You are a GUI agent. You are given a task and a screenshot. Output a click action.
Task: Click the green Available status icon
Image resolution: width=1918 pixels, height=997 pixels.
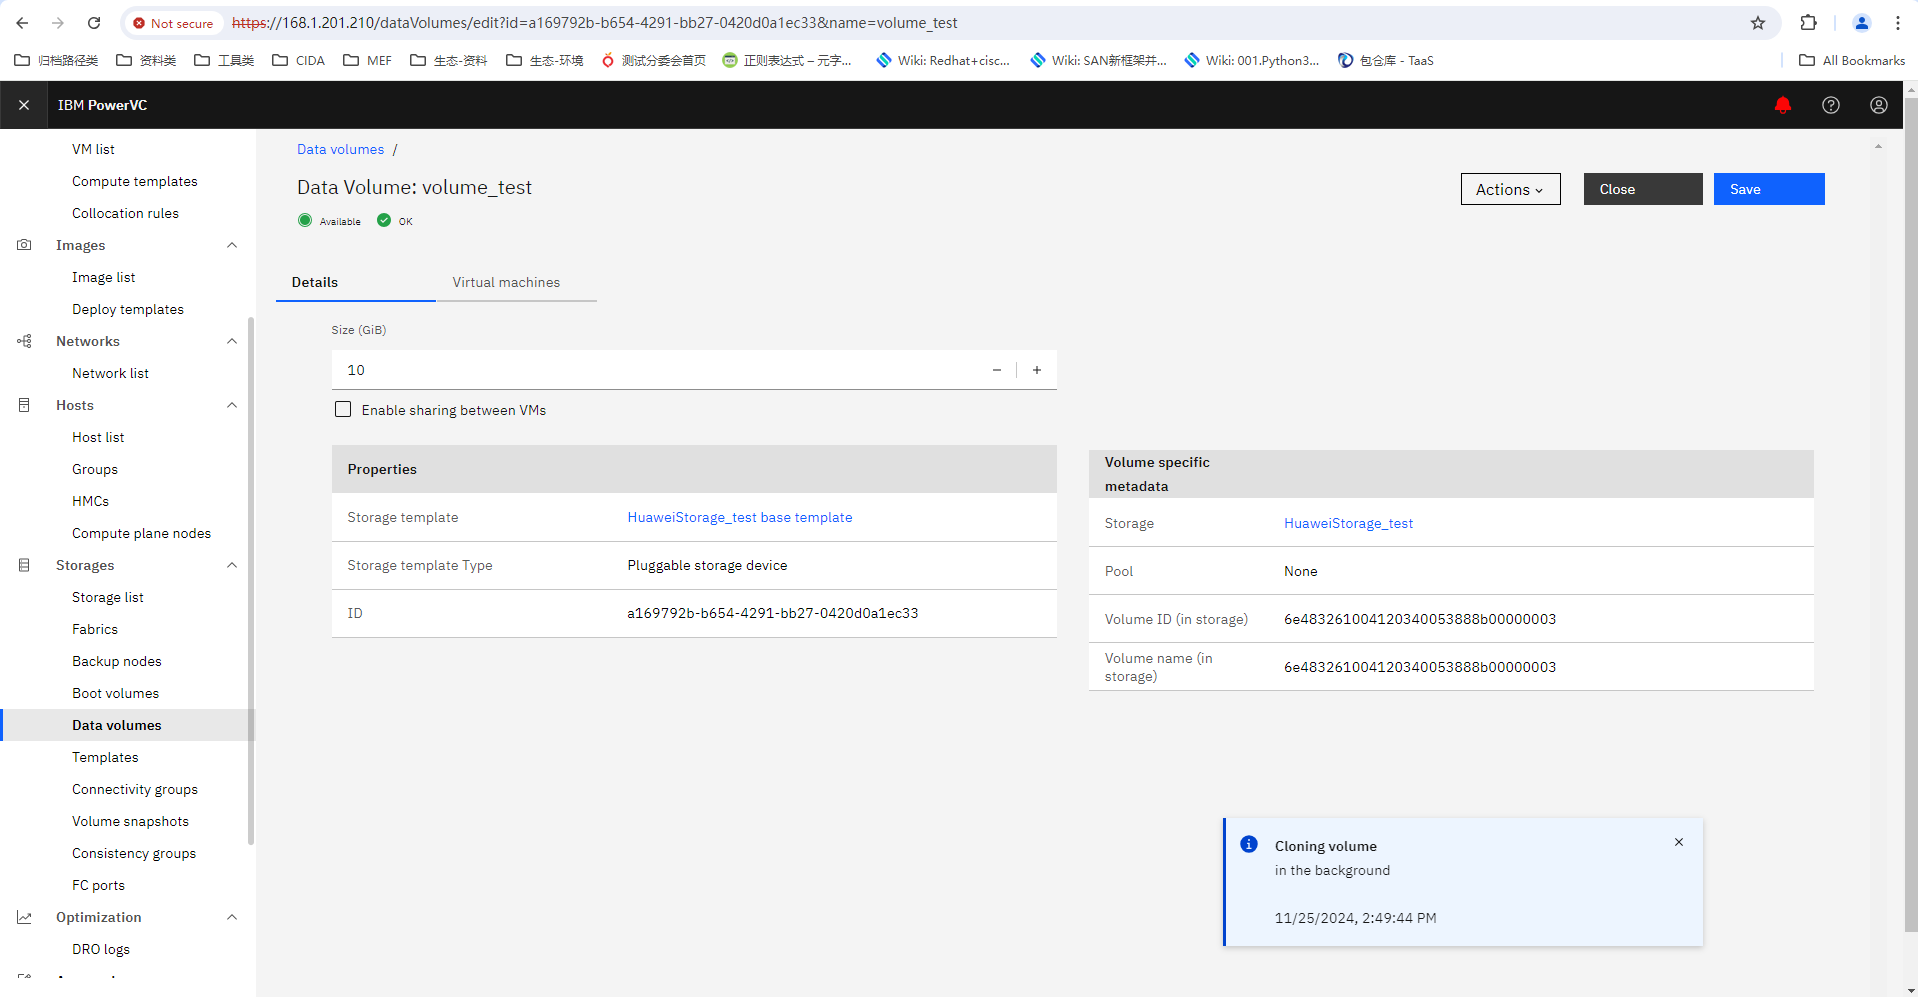pyautogui.click(x=305, y=220)
